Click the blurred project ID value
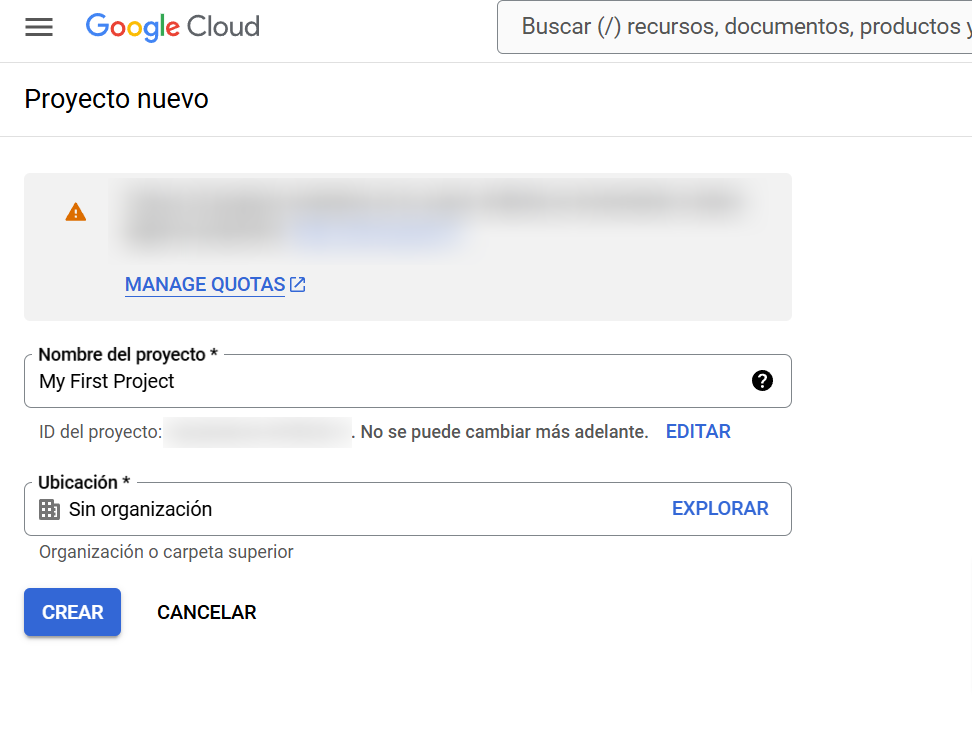972x732 pixels. 258,432
